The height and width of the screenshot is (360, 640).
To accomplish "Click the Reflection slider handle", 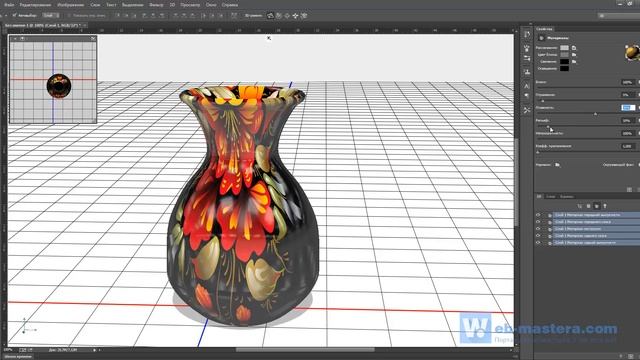I will pyautogui.click(x=543, y=101).
